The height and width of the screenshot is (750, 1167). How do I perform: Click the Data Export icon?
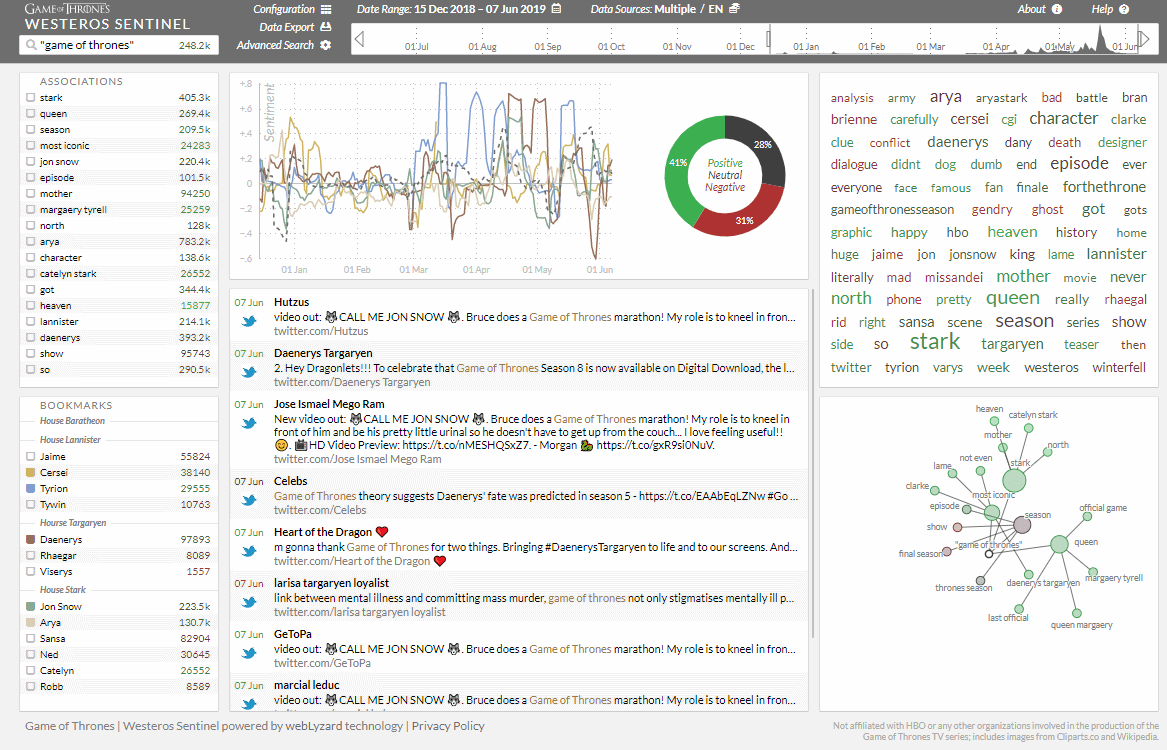click(325, 27)
